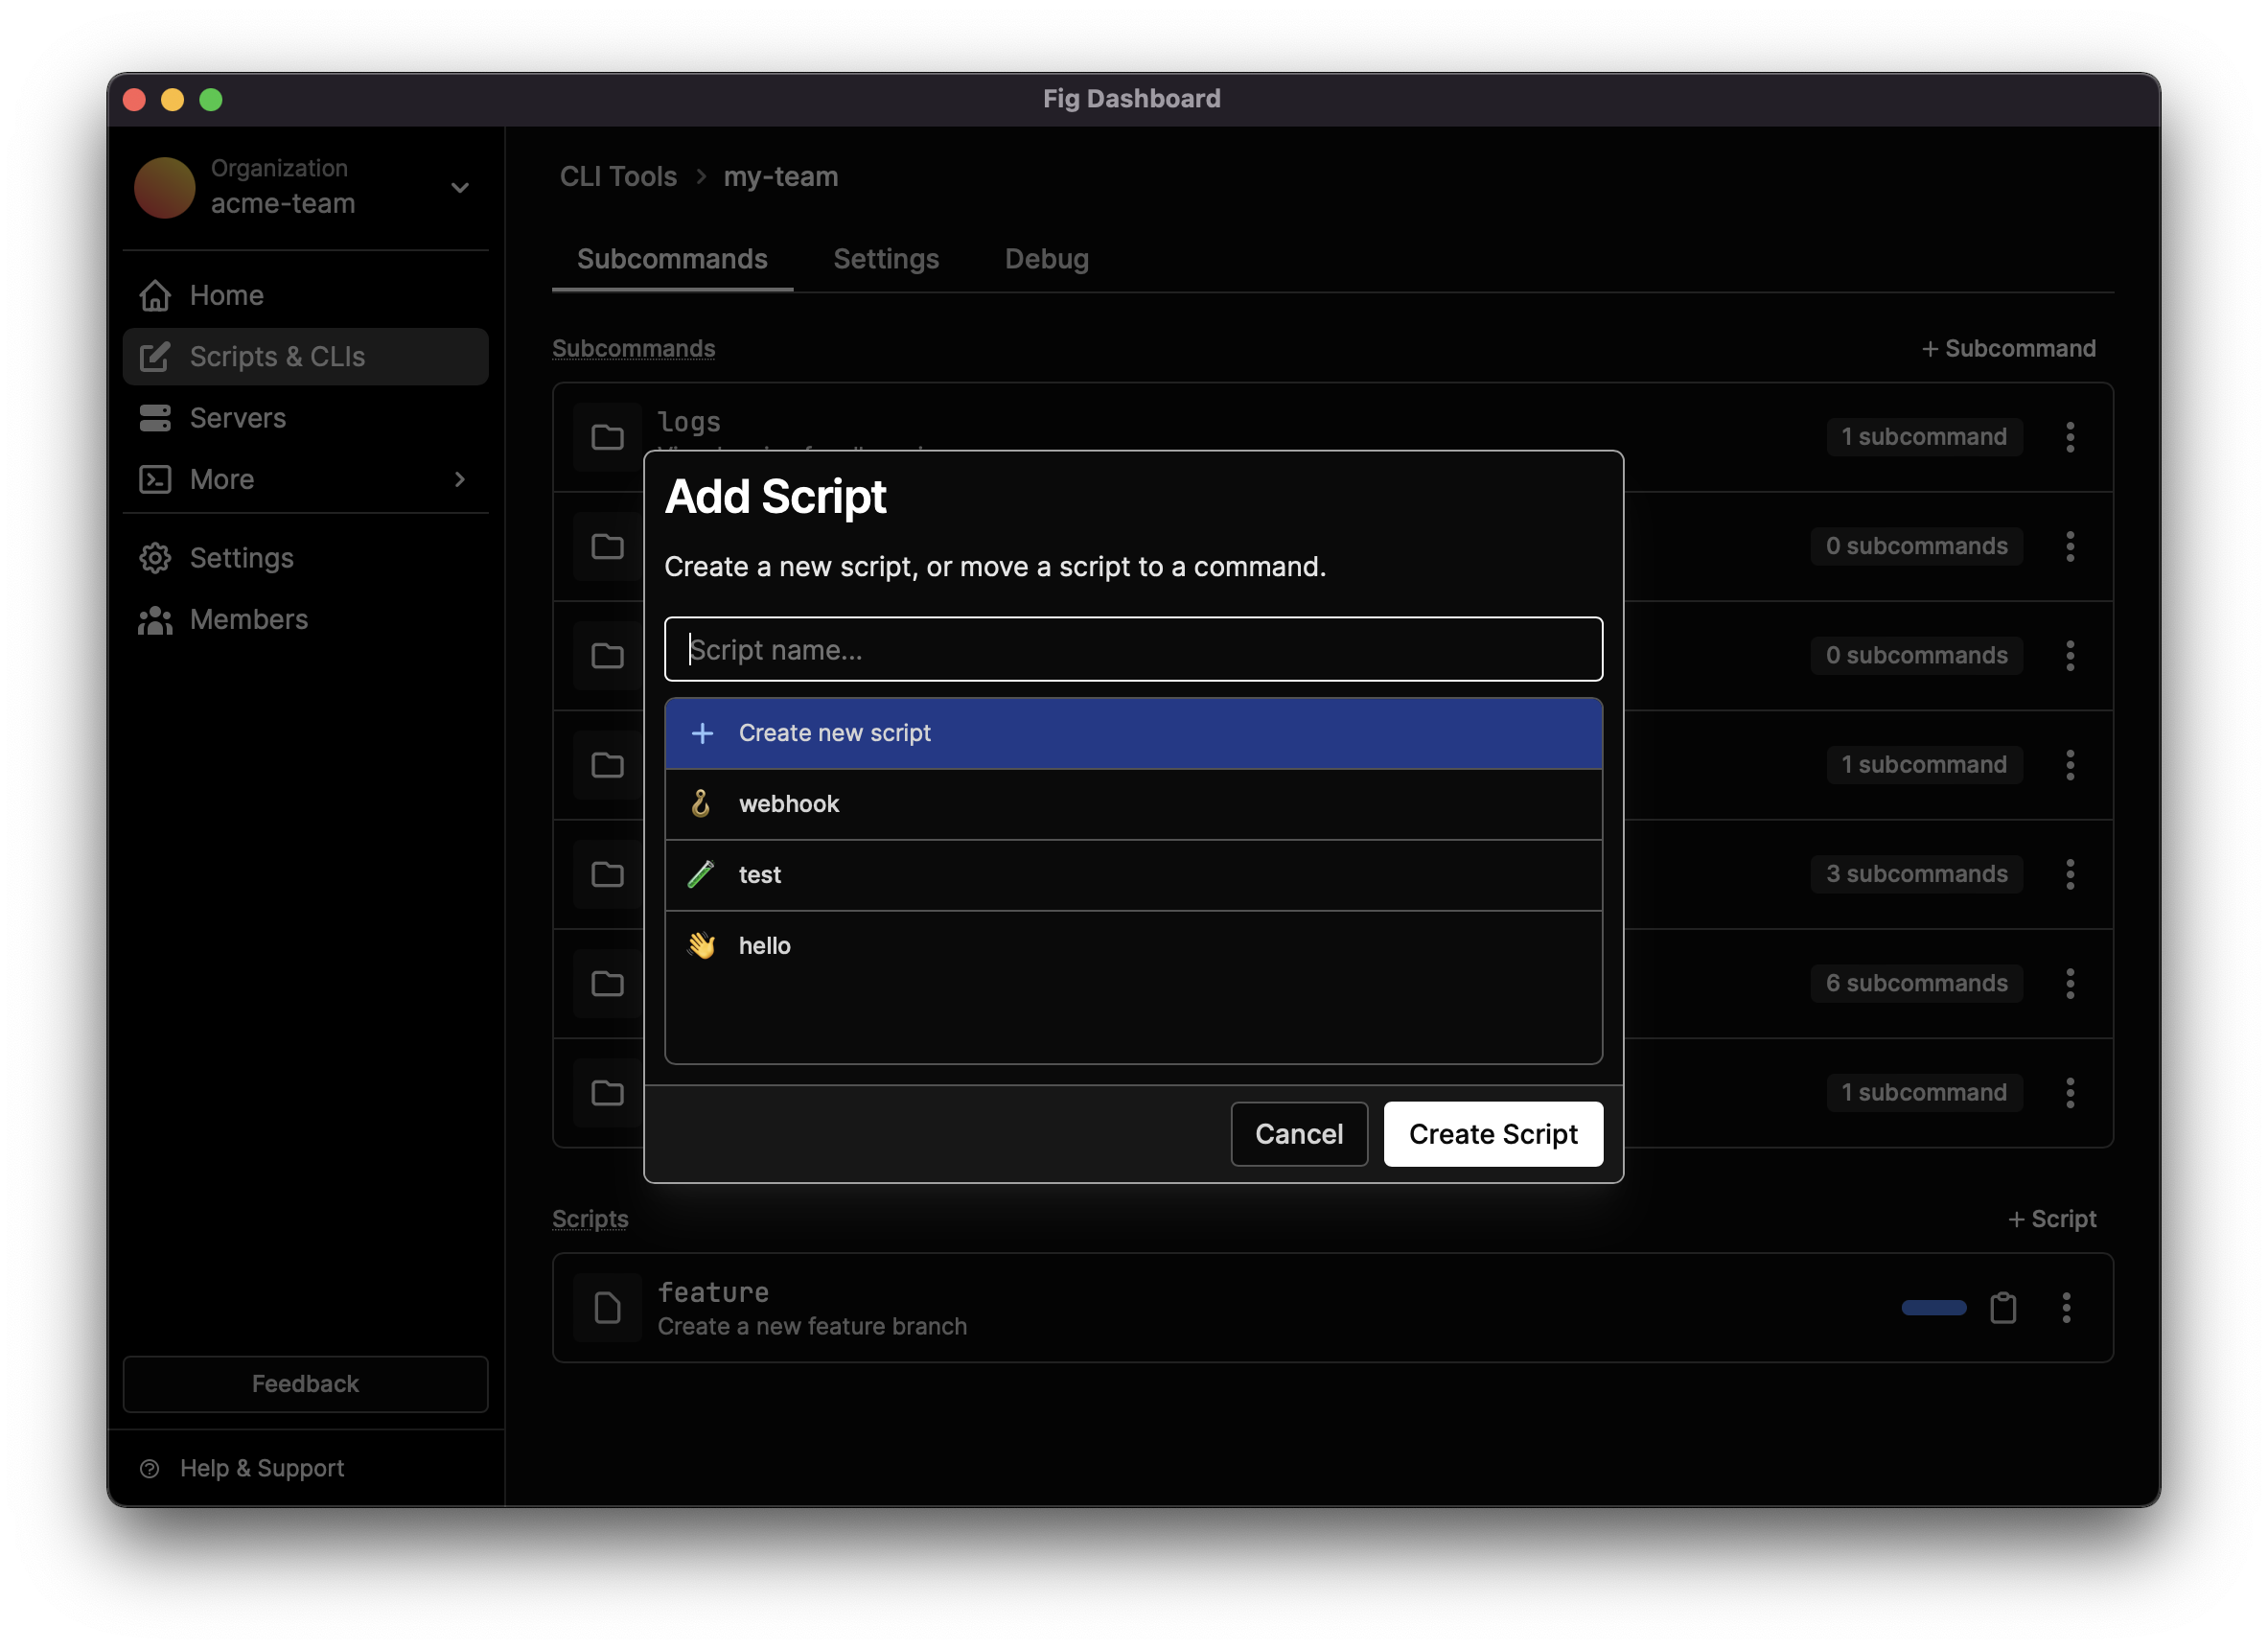
Task: Click the Subcommands section heading
Action: 634,349
